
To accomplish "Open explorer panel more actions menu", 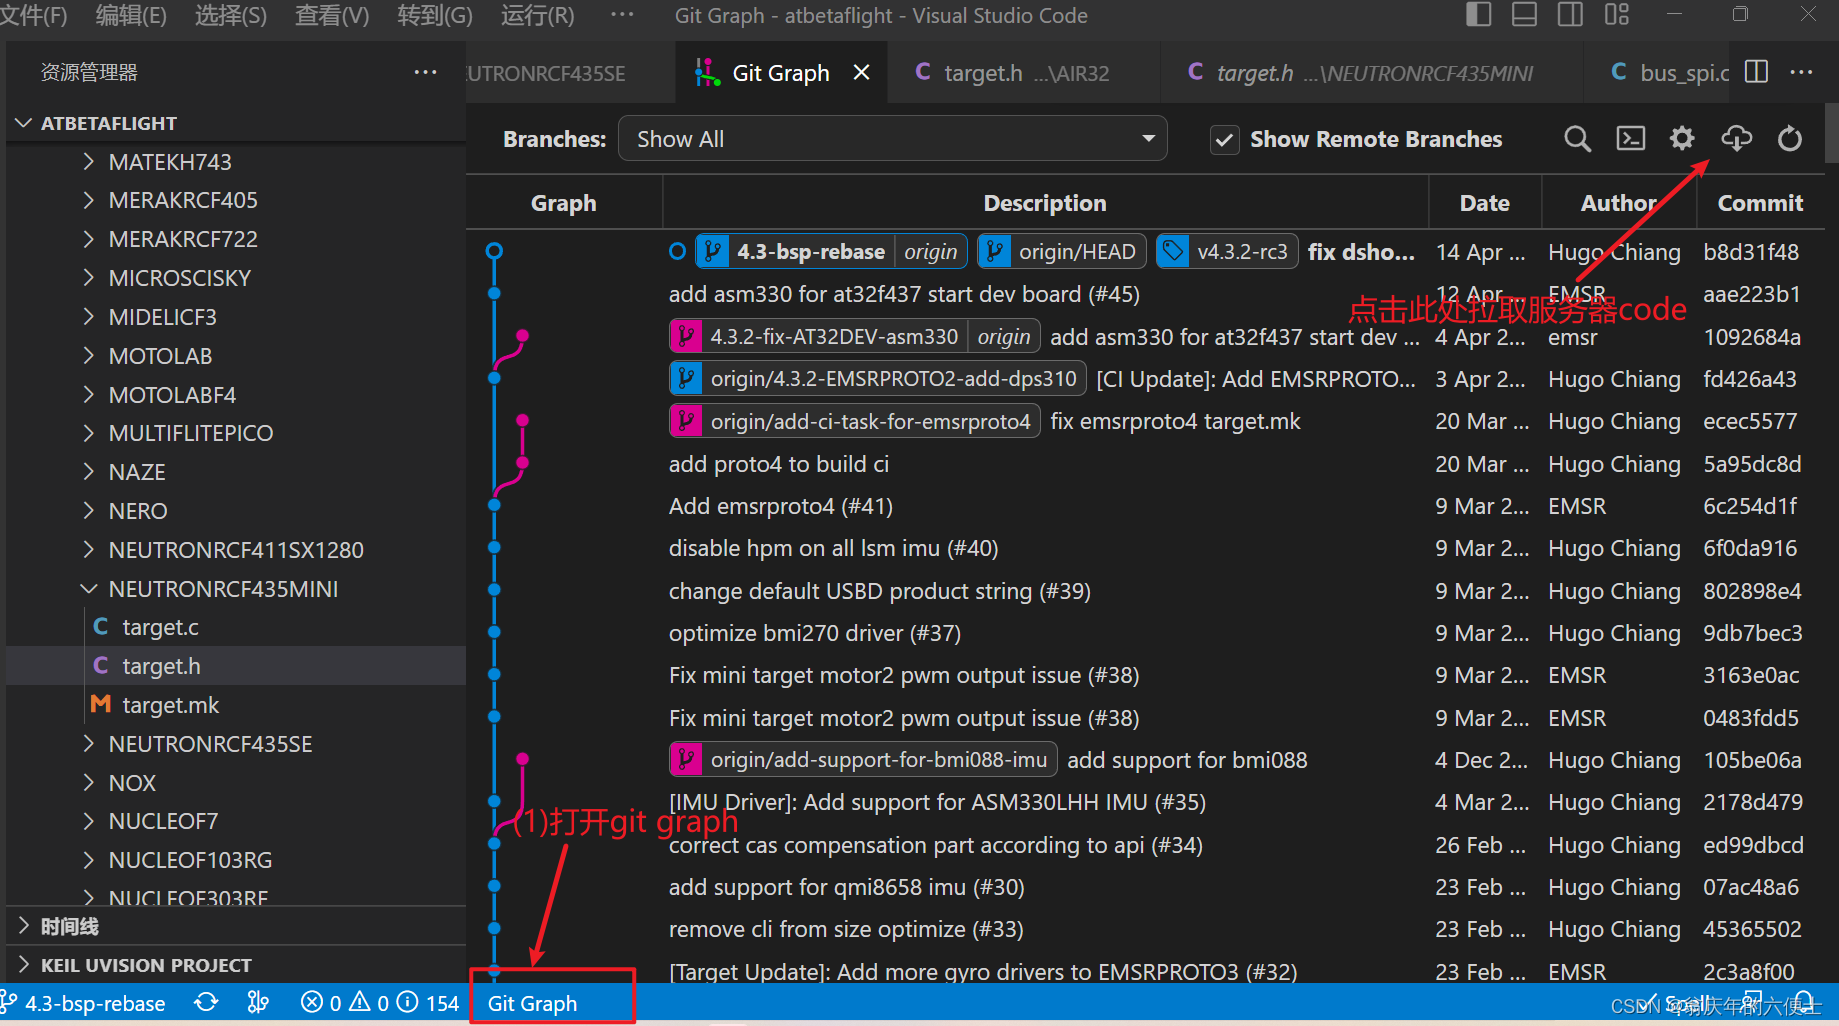I will 425,72.
